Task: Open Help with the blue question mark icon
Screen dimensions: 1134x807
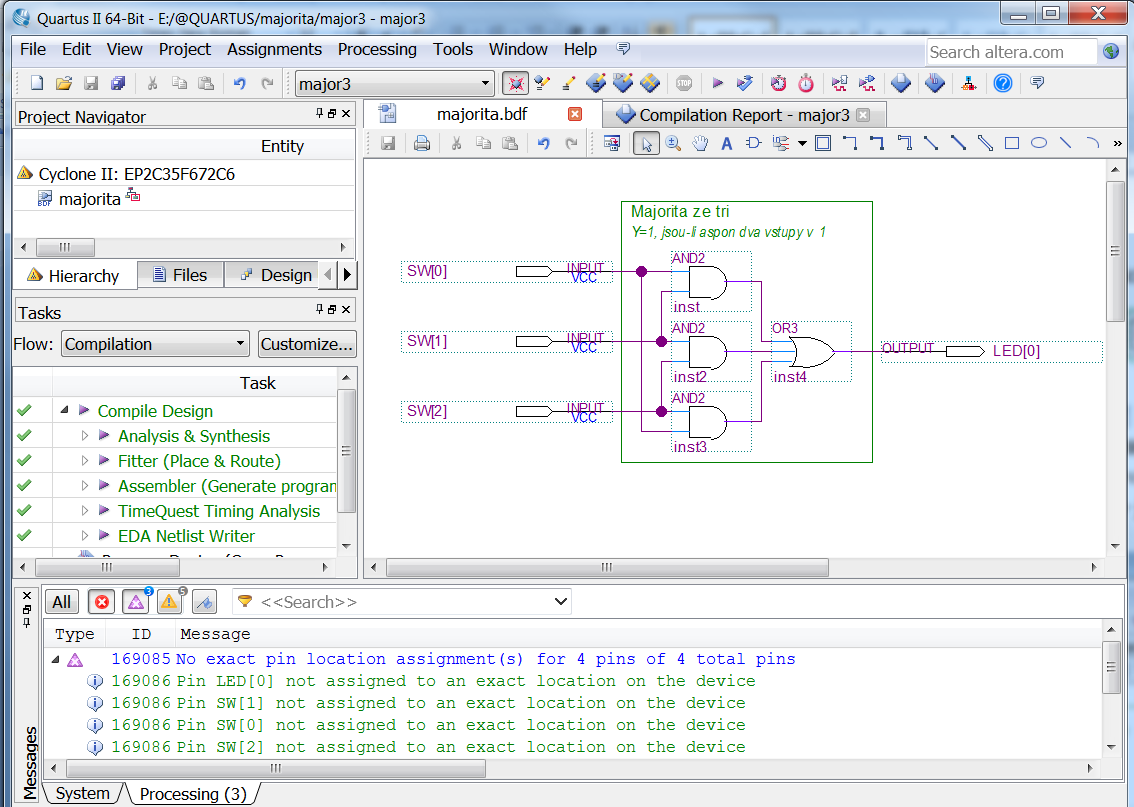Action: point(1002,83)
